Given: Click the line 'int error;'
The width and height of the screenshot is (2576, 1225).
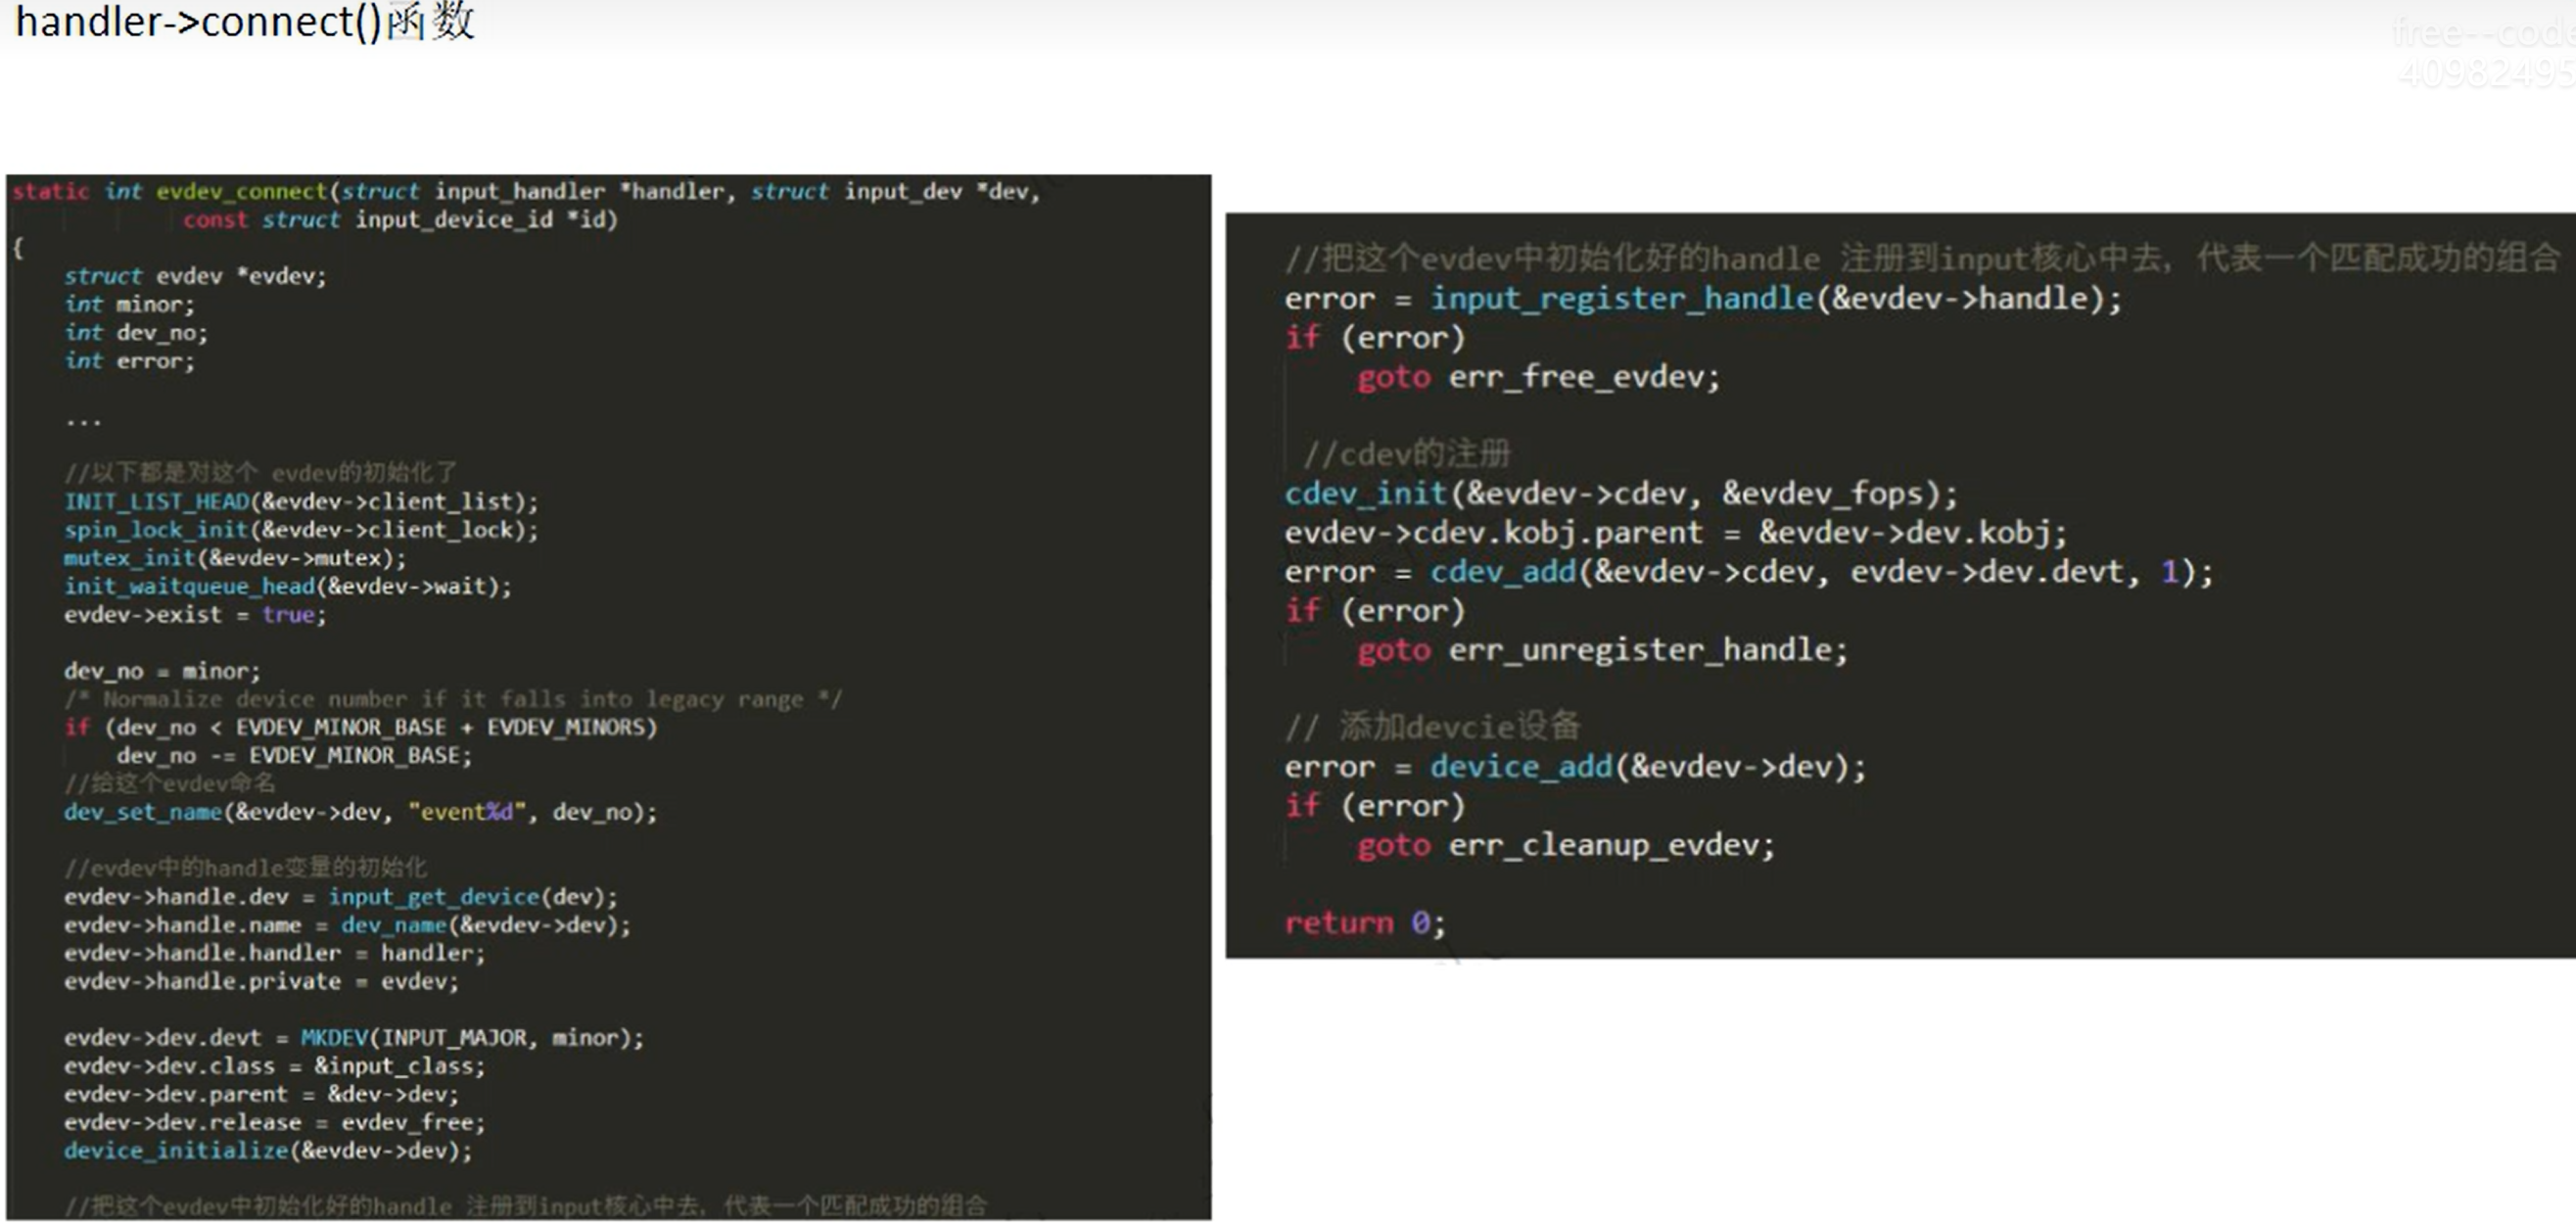Looking at the screenshot, I should click(x=129, y=360).
